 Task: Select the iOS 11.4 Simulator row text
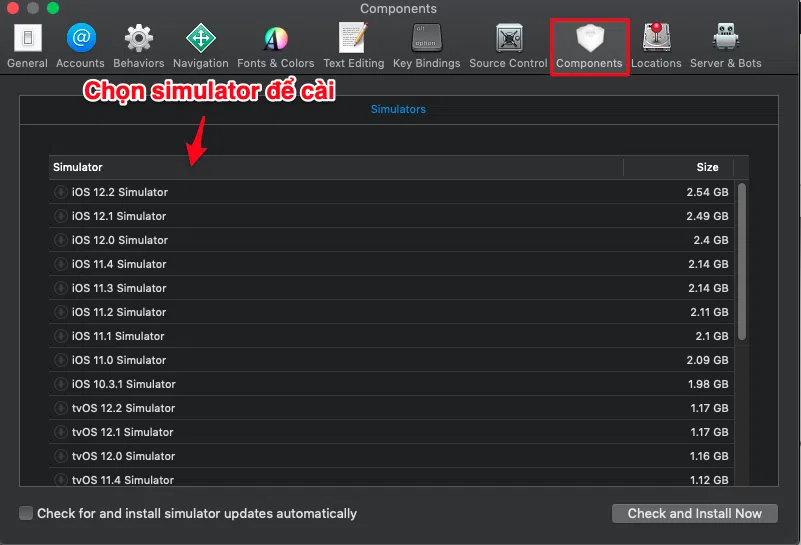tap(119, 264)
